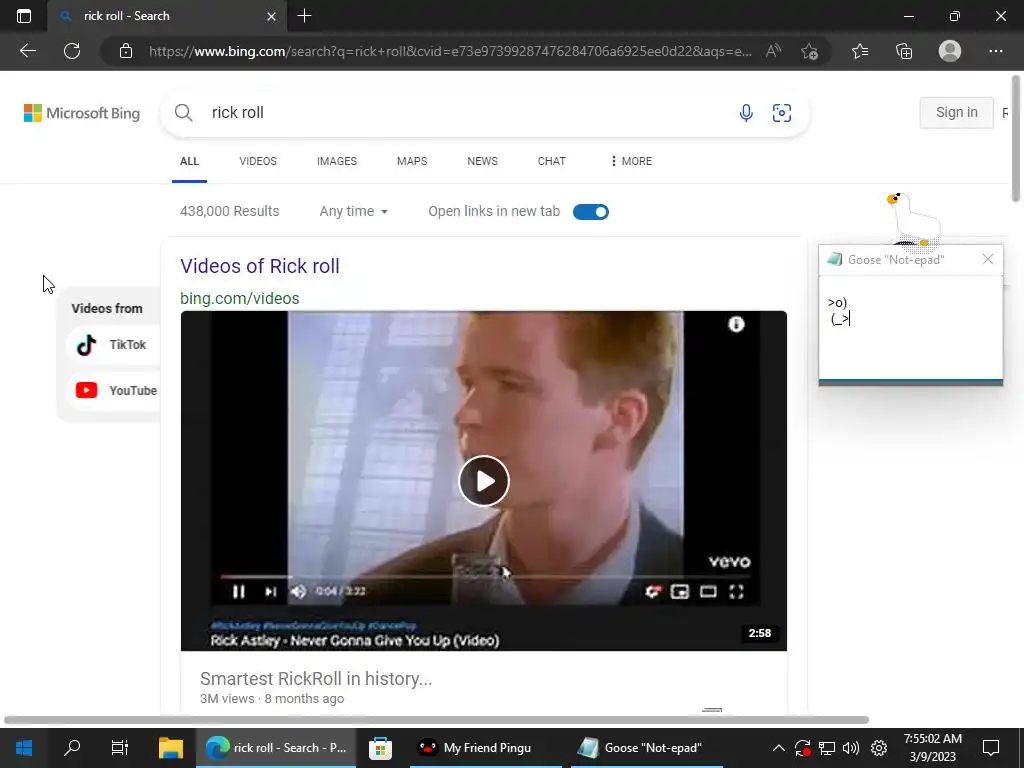Open visual search camera icon
Image resolution: width=1024 pixels, height=768 pixels.
[782, 113]
